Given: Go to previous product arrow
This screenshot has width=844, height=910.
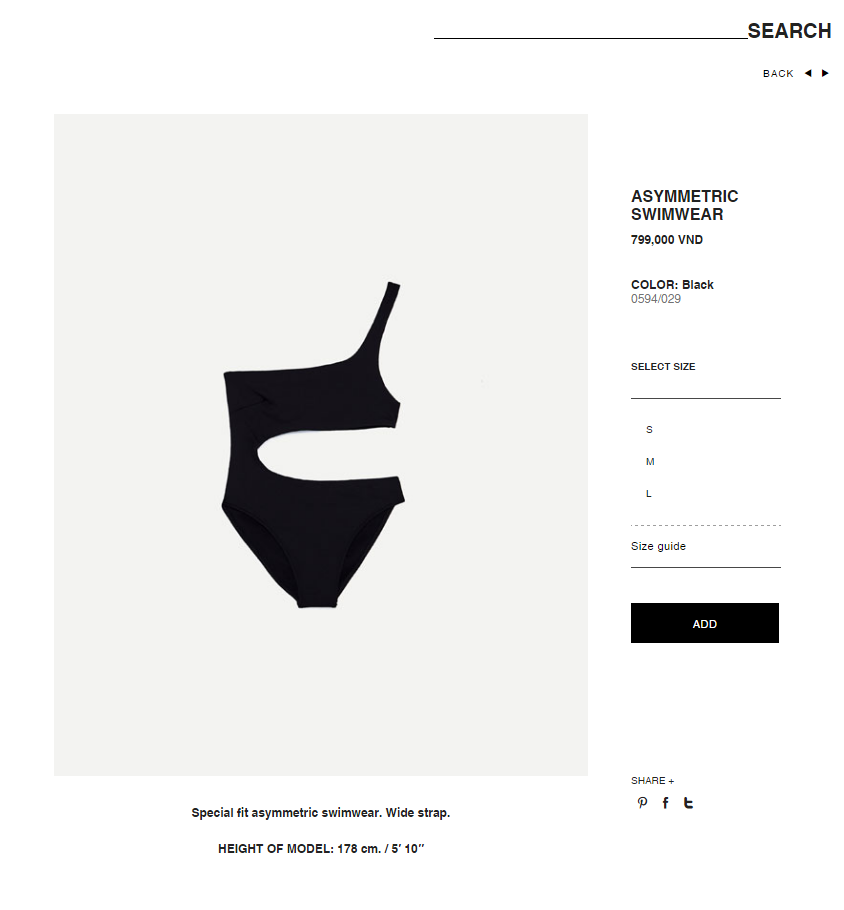Looking at the screenshot, I should (807, 73).
